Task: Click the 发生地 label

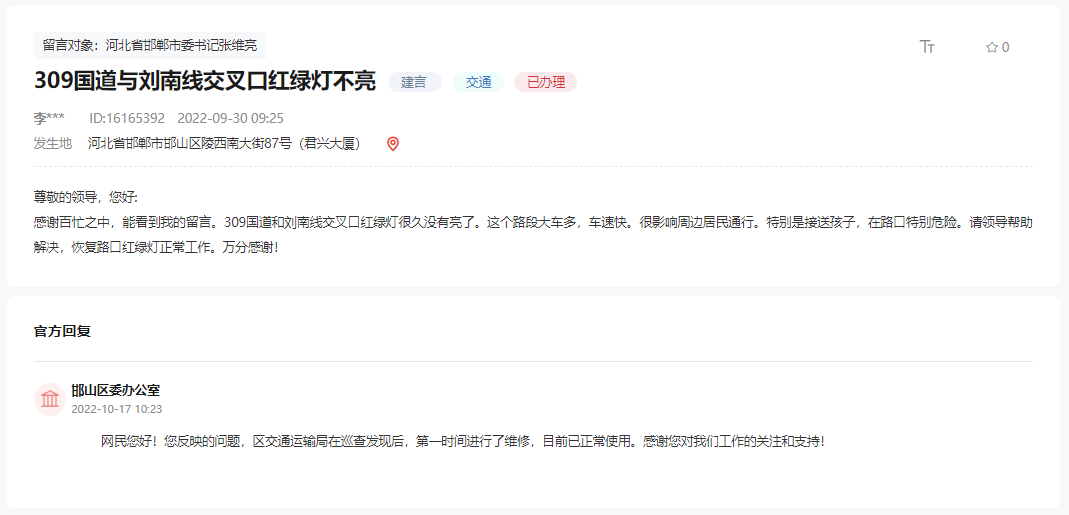Action: point(52,144)
